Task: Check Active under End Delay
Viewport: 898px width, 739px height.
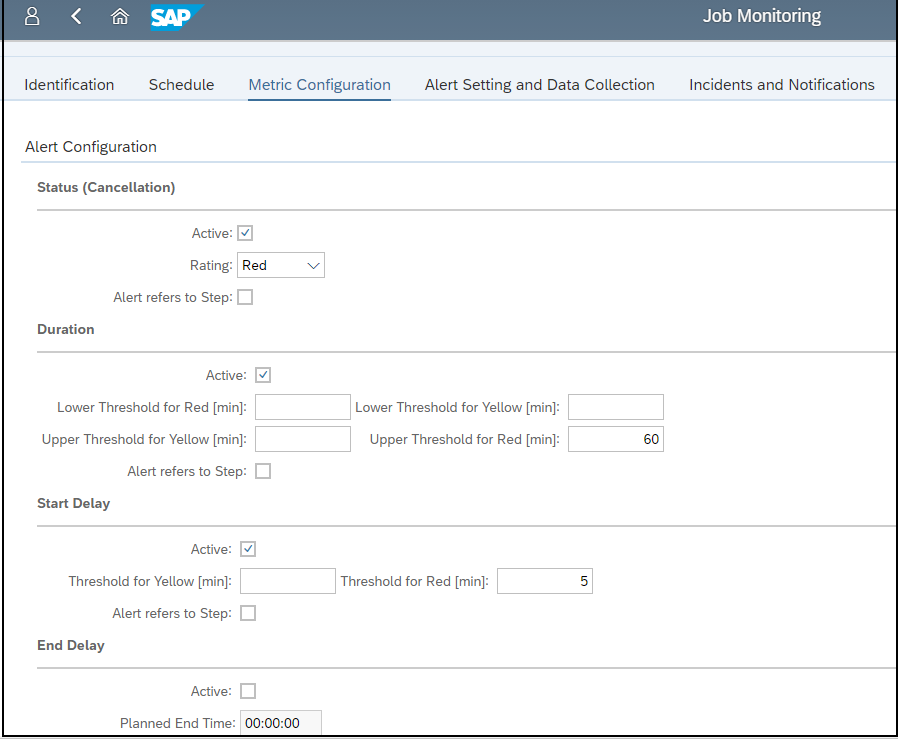Action: click(248, 691)
